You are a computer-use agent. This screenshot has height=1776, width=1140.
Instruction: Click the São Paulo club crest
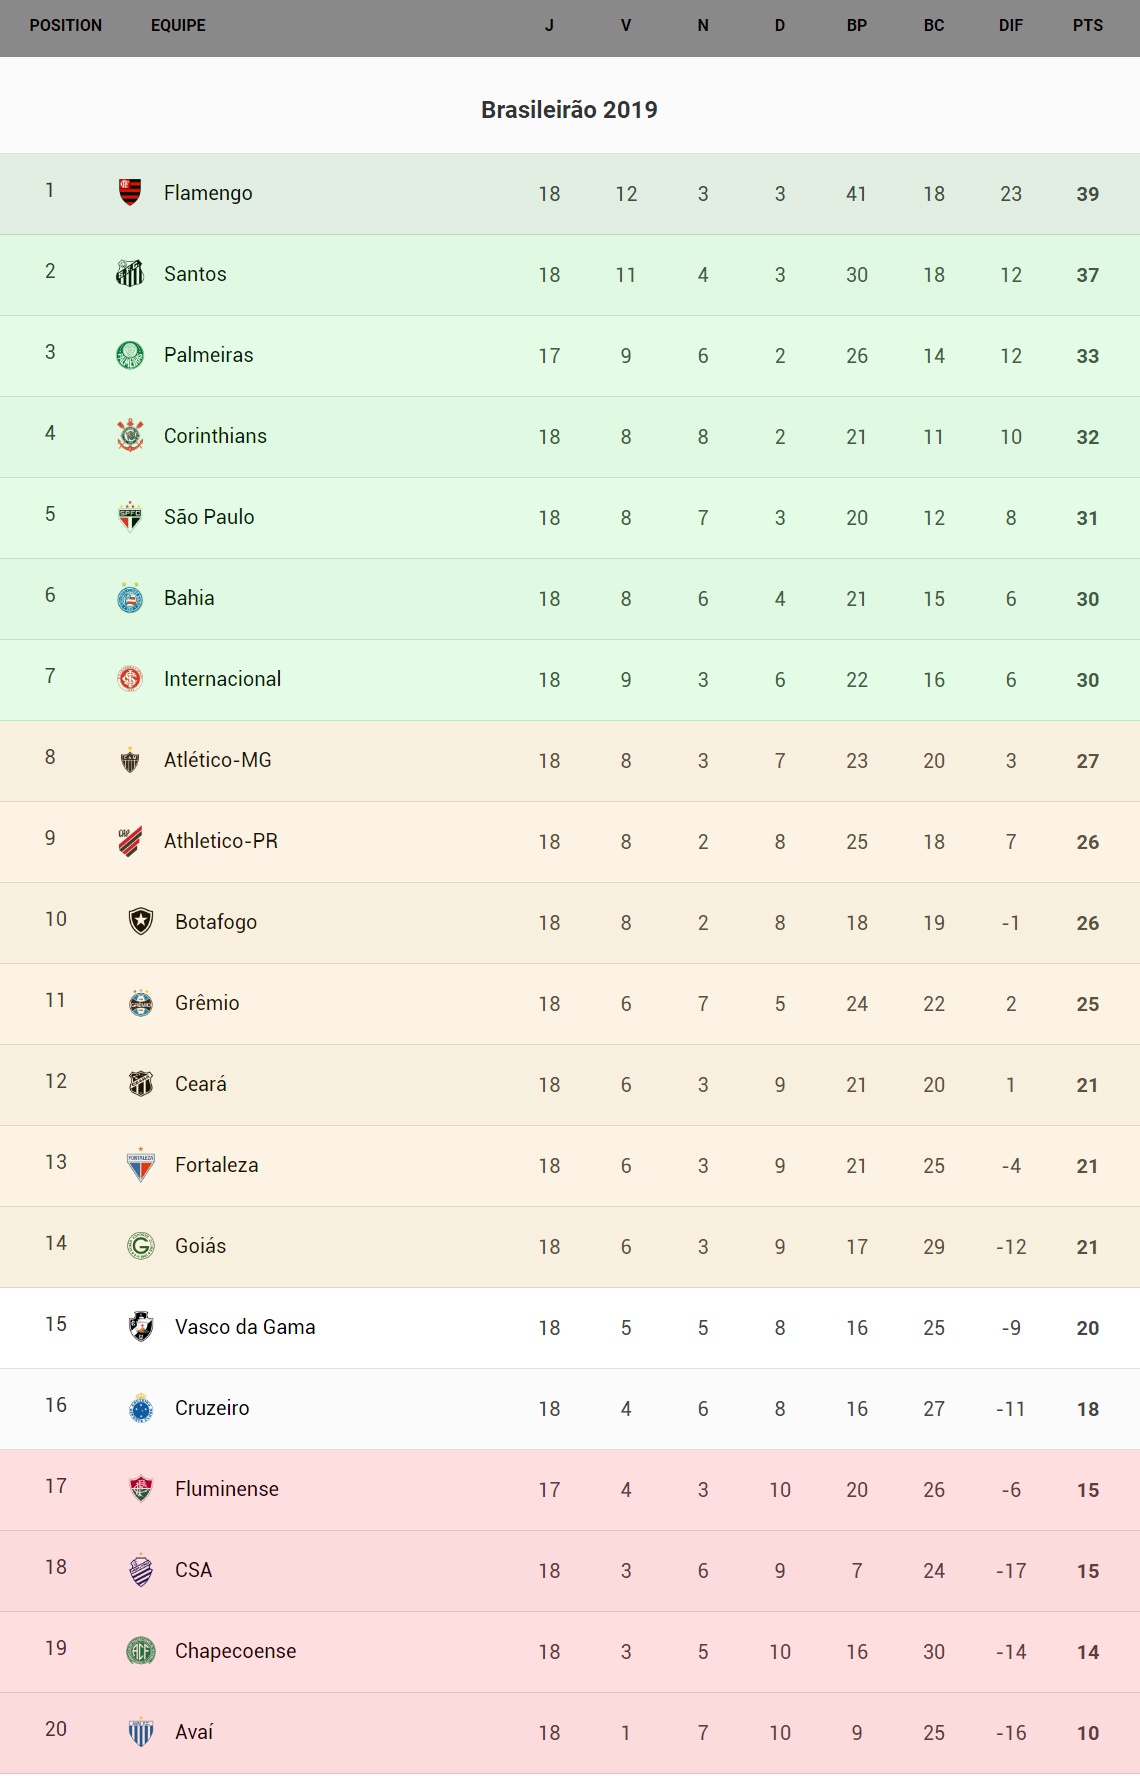(130, 516)
